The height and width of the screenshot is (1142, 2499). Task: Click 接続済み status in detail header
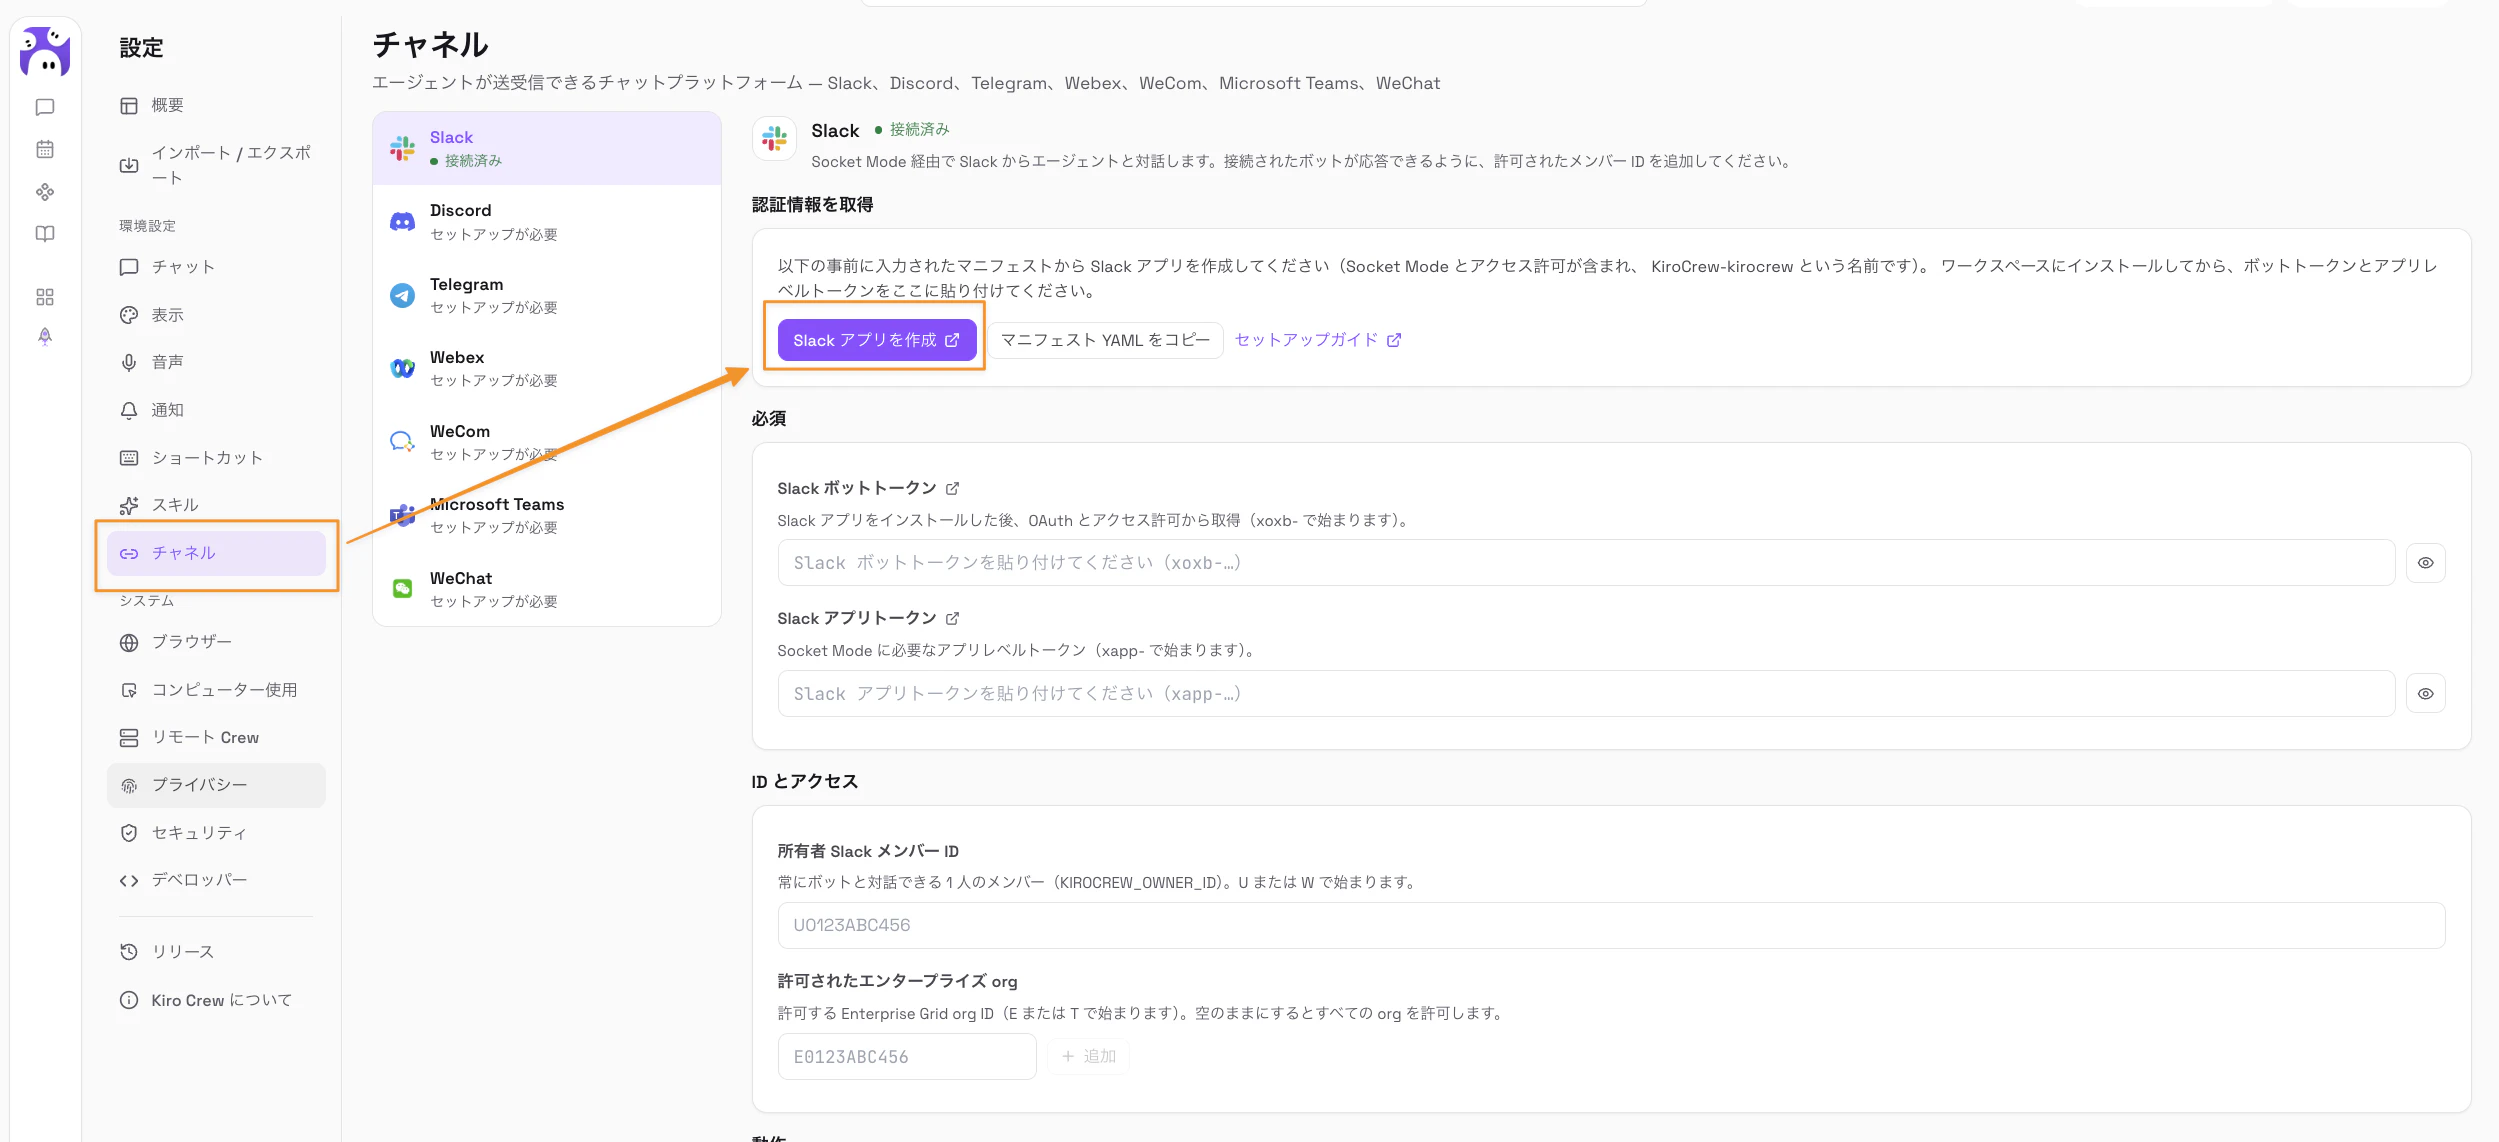point(912,130)
